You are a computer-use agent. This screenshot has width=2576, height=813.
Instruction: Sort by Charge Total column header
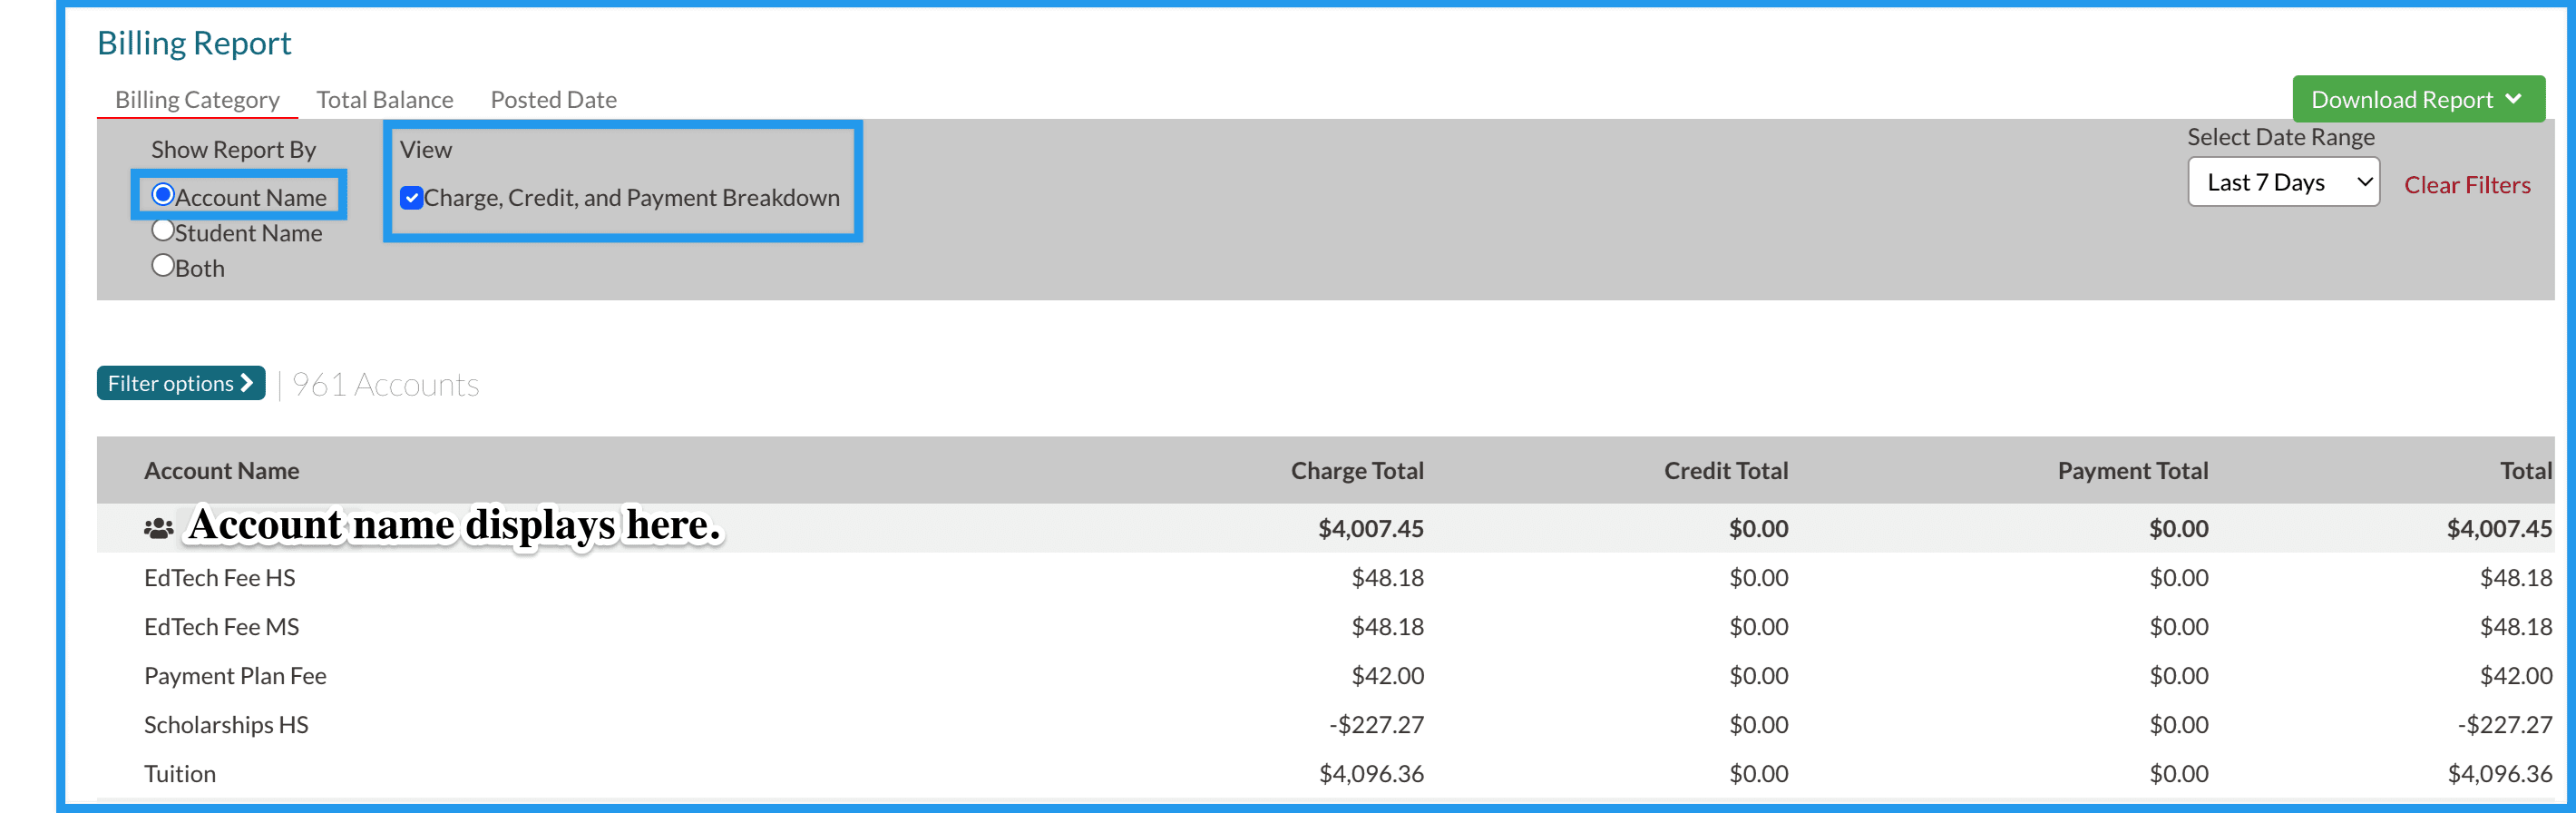pos(1356,470)
